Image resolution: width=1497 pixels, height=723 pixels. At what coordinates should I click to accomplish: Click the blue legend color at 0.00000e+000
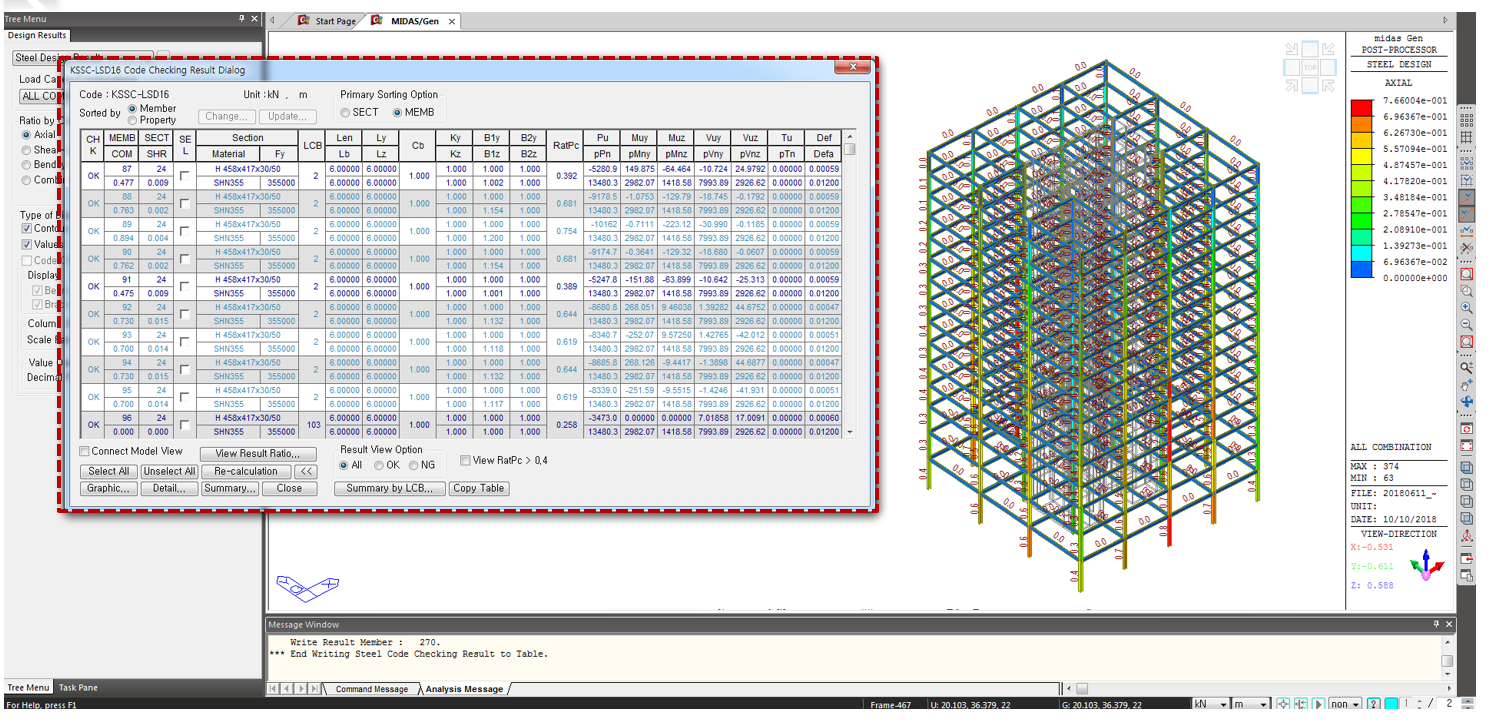pos(1361,269)
